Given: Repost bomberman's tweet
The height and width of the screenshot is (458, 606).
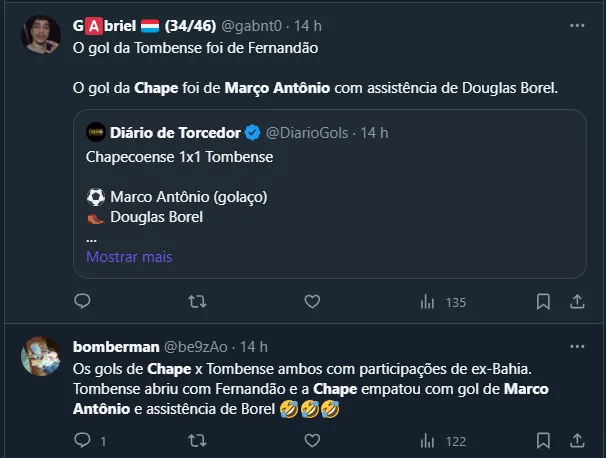Looking at the screenshot, I should tap(197, 439).
